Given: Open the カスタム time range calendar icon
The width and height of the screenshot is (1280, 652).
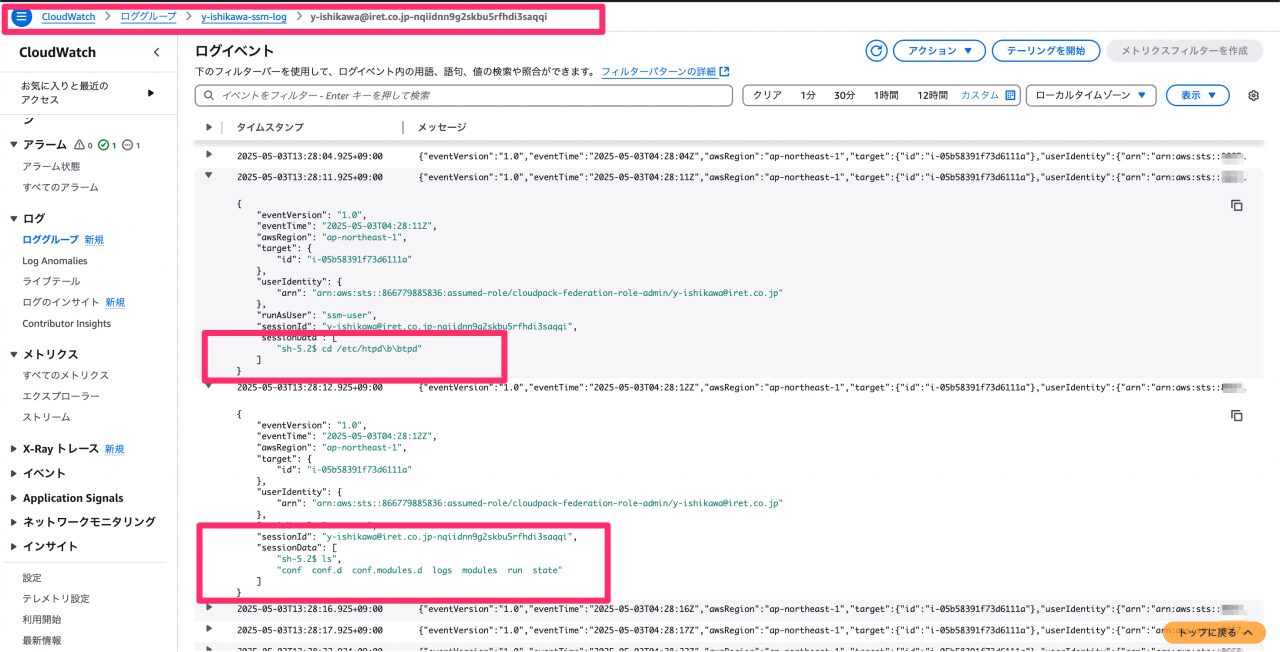Looking at the screenshot, I should 1010,95.
